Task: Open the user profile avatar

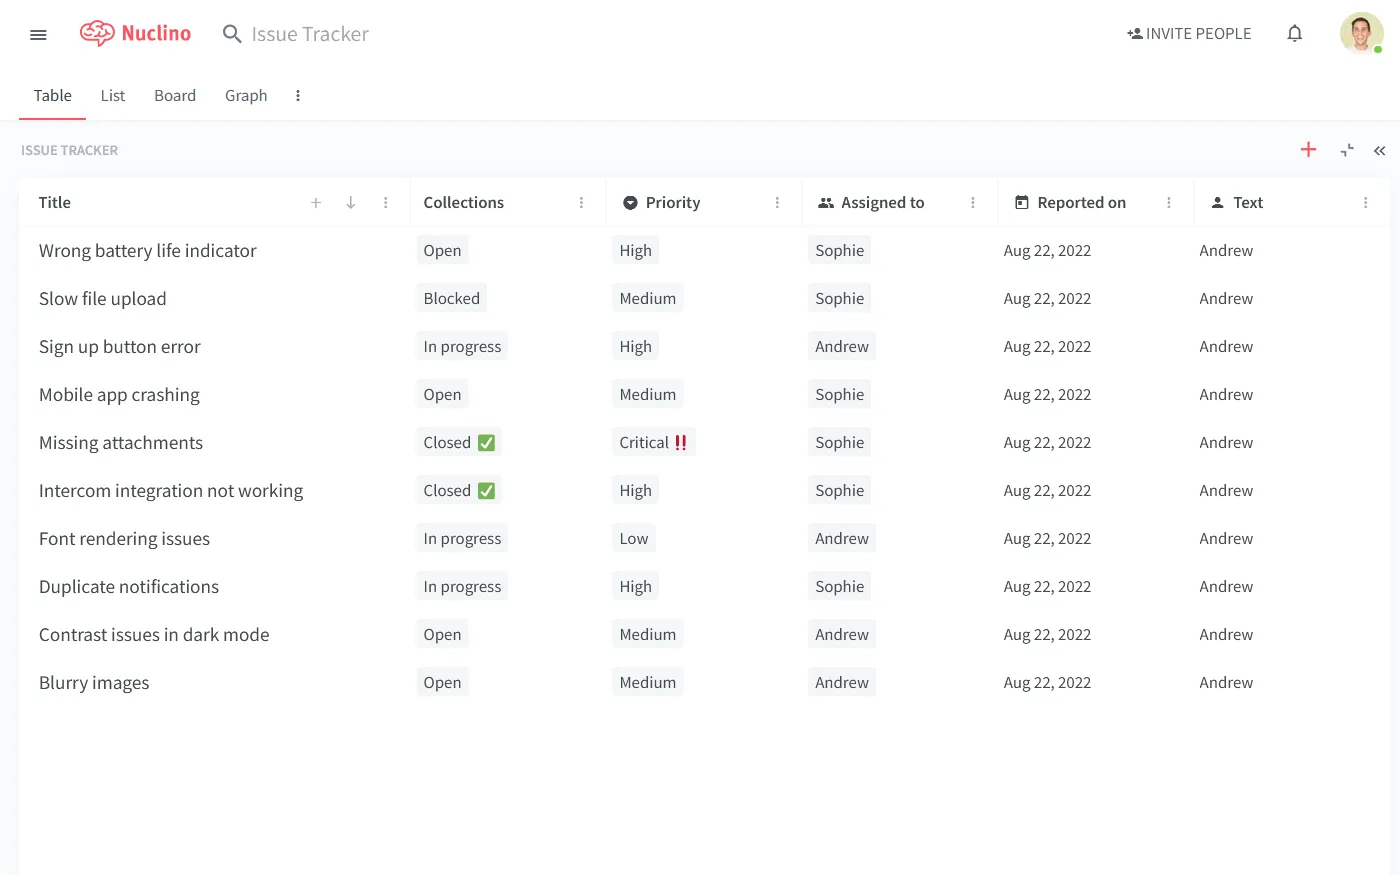Action: (1361, 33)
